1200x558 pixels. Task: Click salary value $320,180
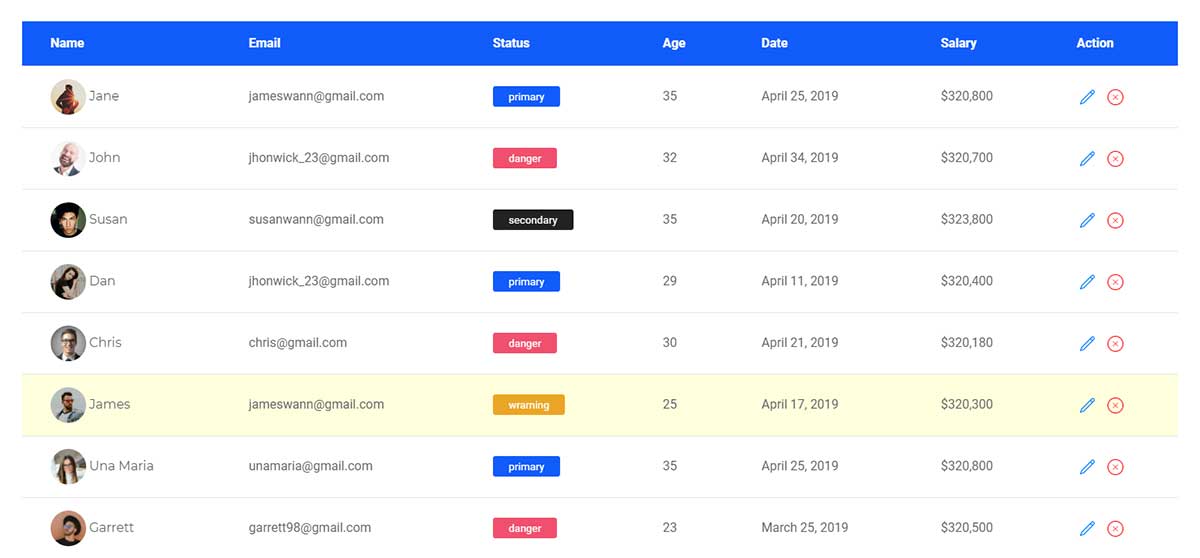click(x=967, y=343)
